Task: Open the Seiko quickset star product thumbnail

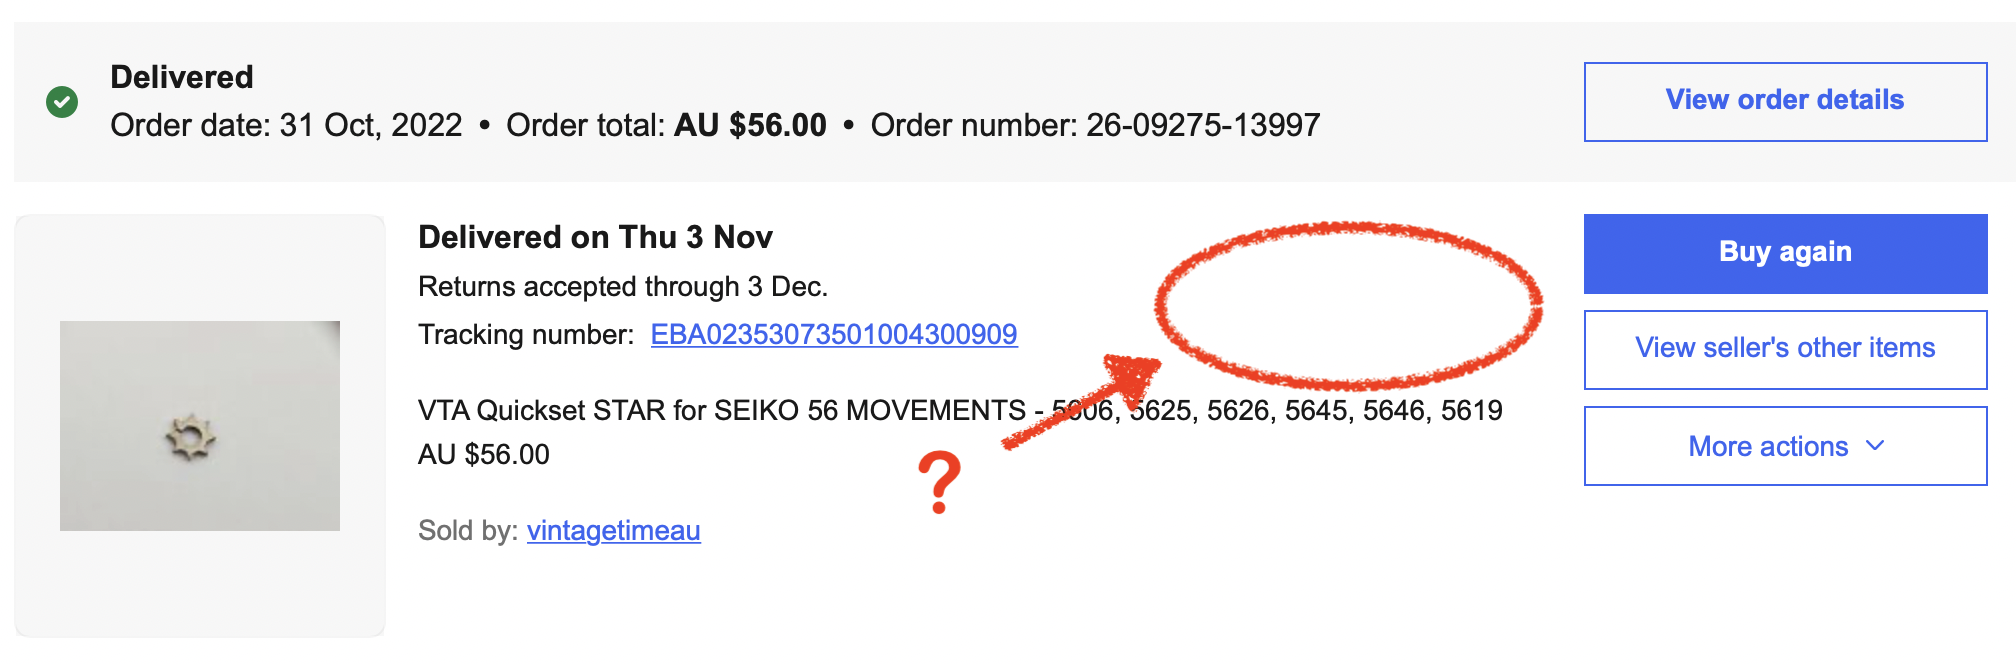Action: coord(200,426)
